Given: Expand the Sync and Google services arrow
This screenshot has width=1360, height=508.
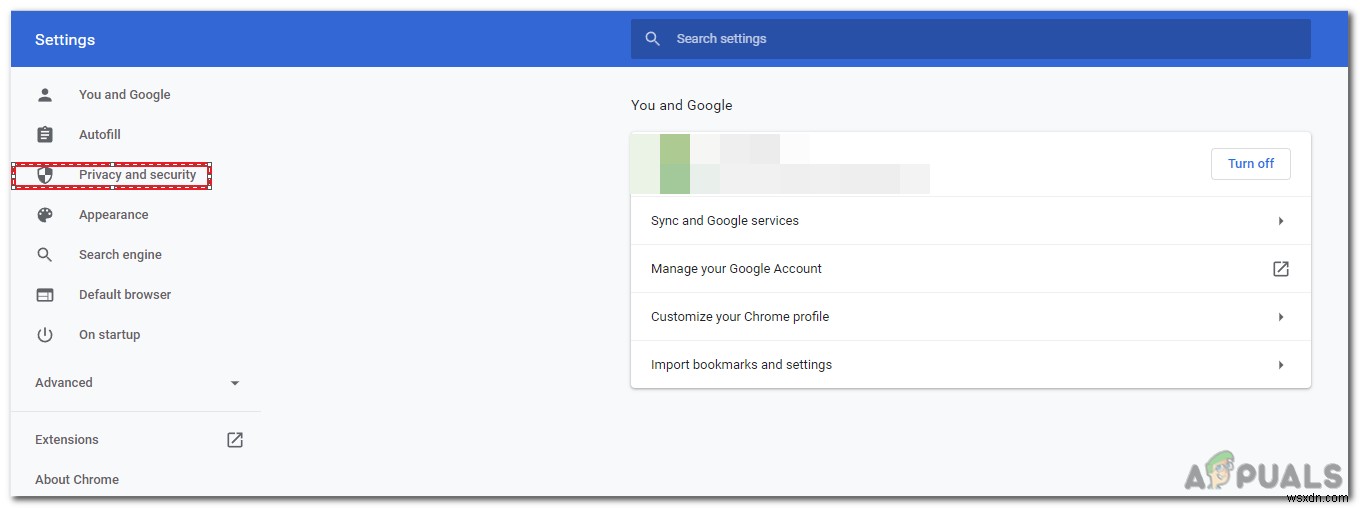Looking at the screenshot, I should pos(1281,221).
